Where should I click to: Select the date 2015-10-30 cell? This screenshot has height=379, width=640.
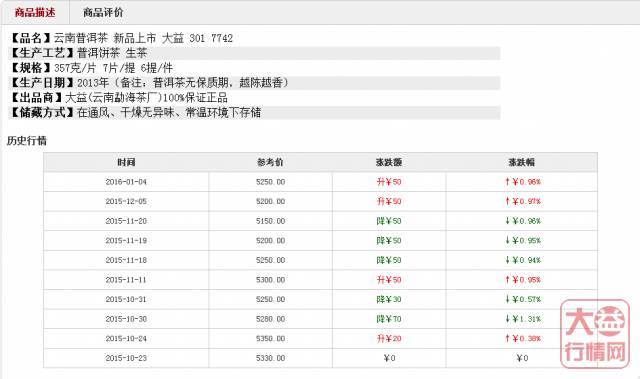click(126, 319)
